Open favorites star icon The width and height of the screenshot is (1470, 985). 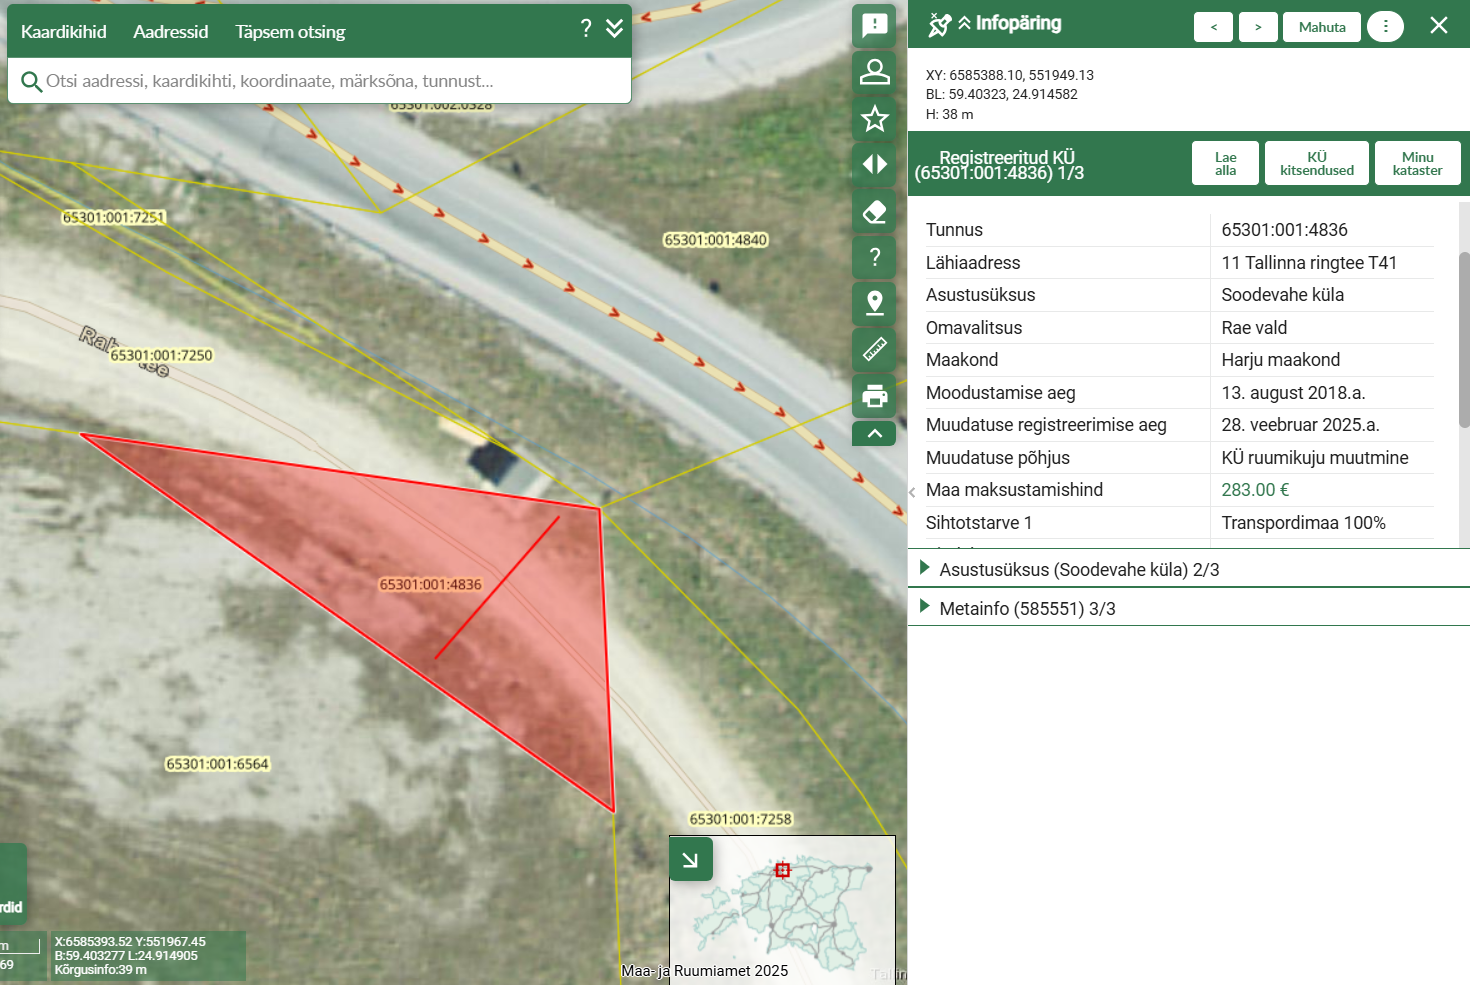(x=874, y=119)
